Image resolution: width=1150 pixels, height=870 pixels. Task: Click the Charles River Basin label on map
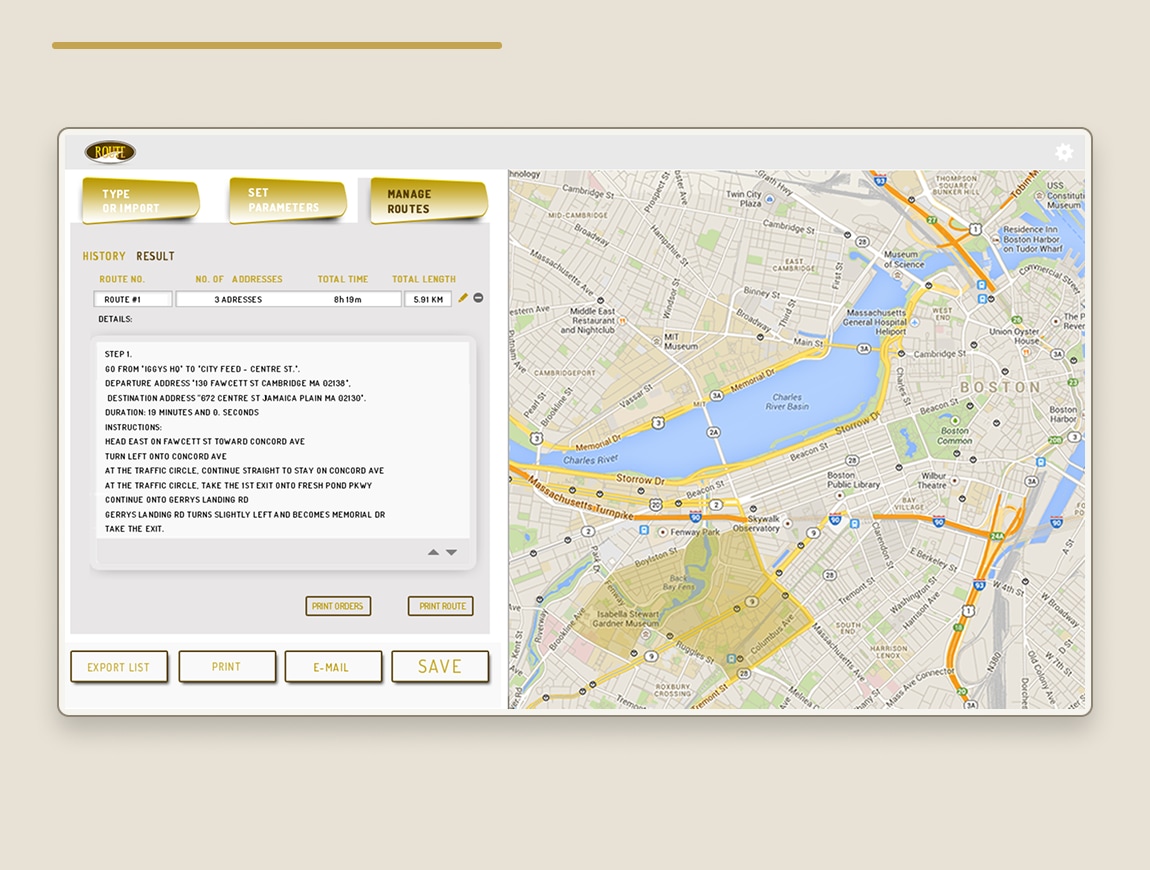787,401
